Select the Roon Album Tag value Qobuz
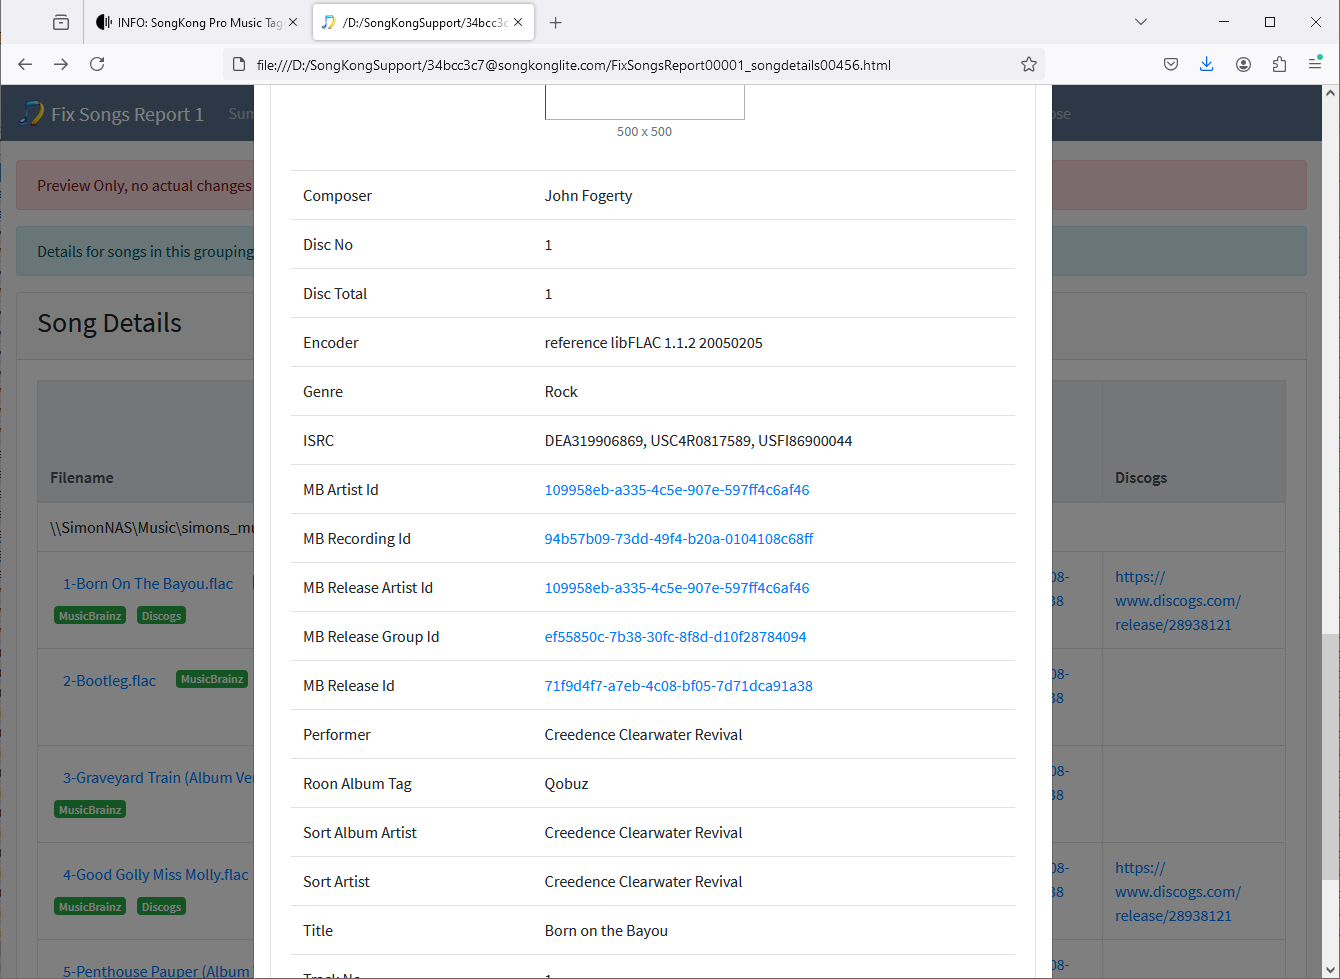This screenshot has width=1340, height=979. (x=566, y=784)
